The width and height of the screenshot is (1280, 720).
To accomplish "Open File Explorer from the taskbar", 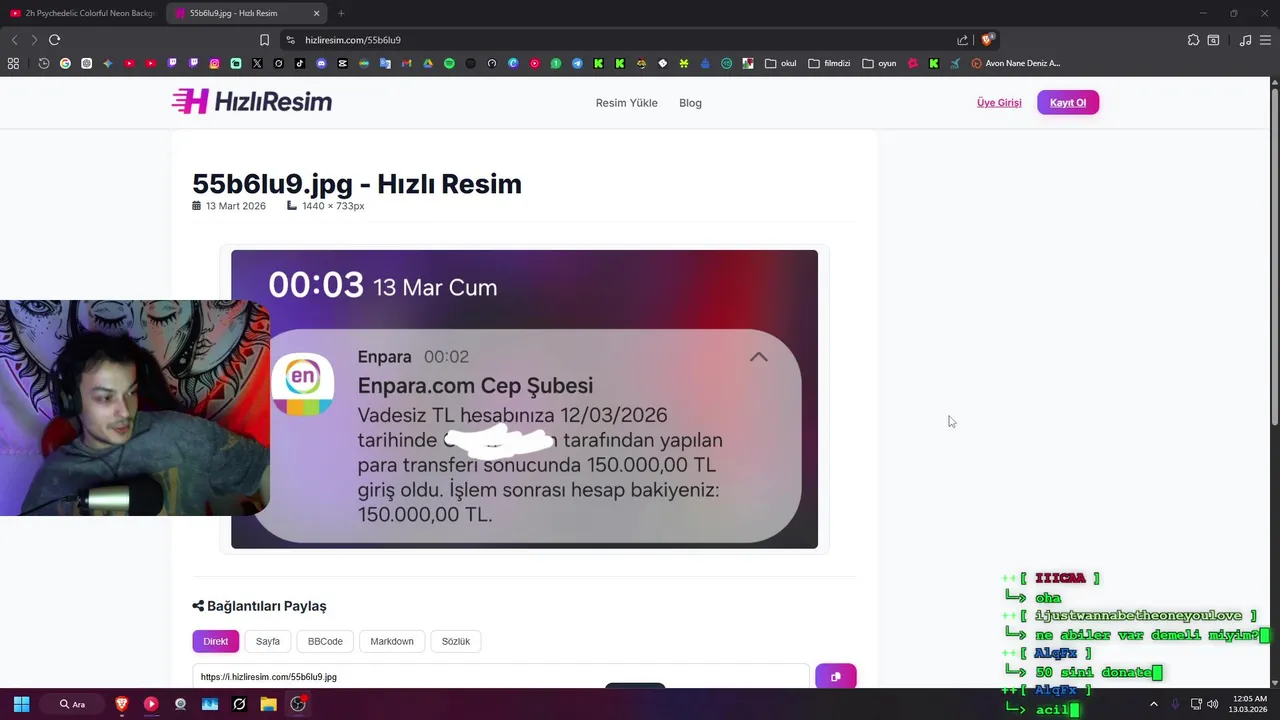I will [x=268, y=704].
